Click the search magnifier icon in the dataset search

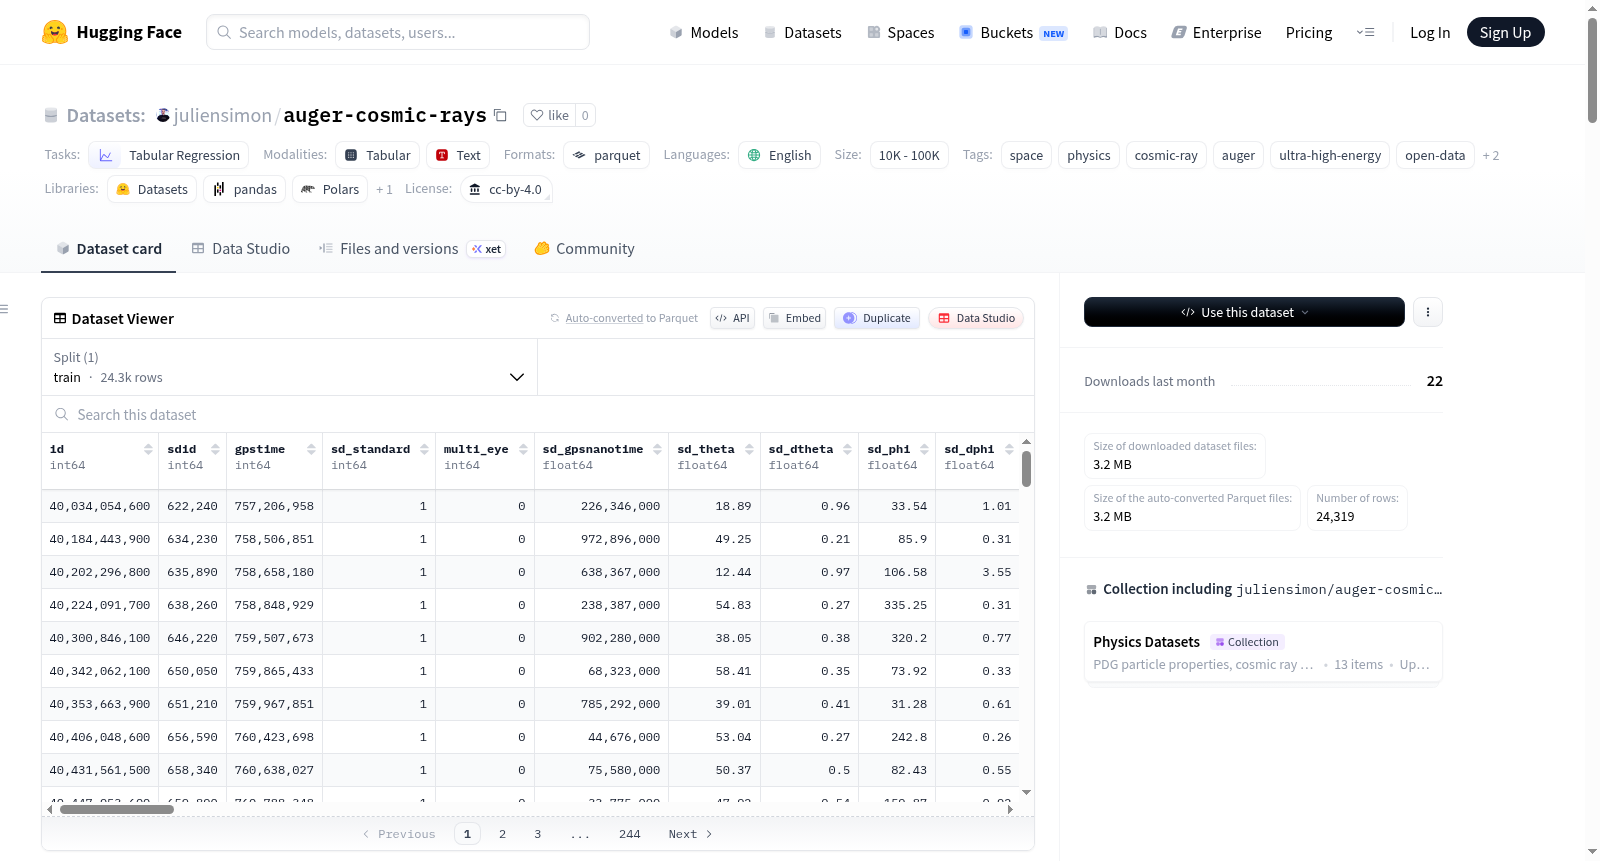pos(62,414)
